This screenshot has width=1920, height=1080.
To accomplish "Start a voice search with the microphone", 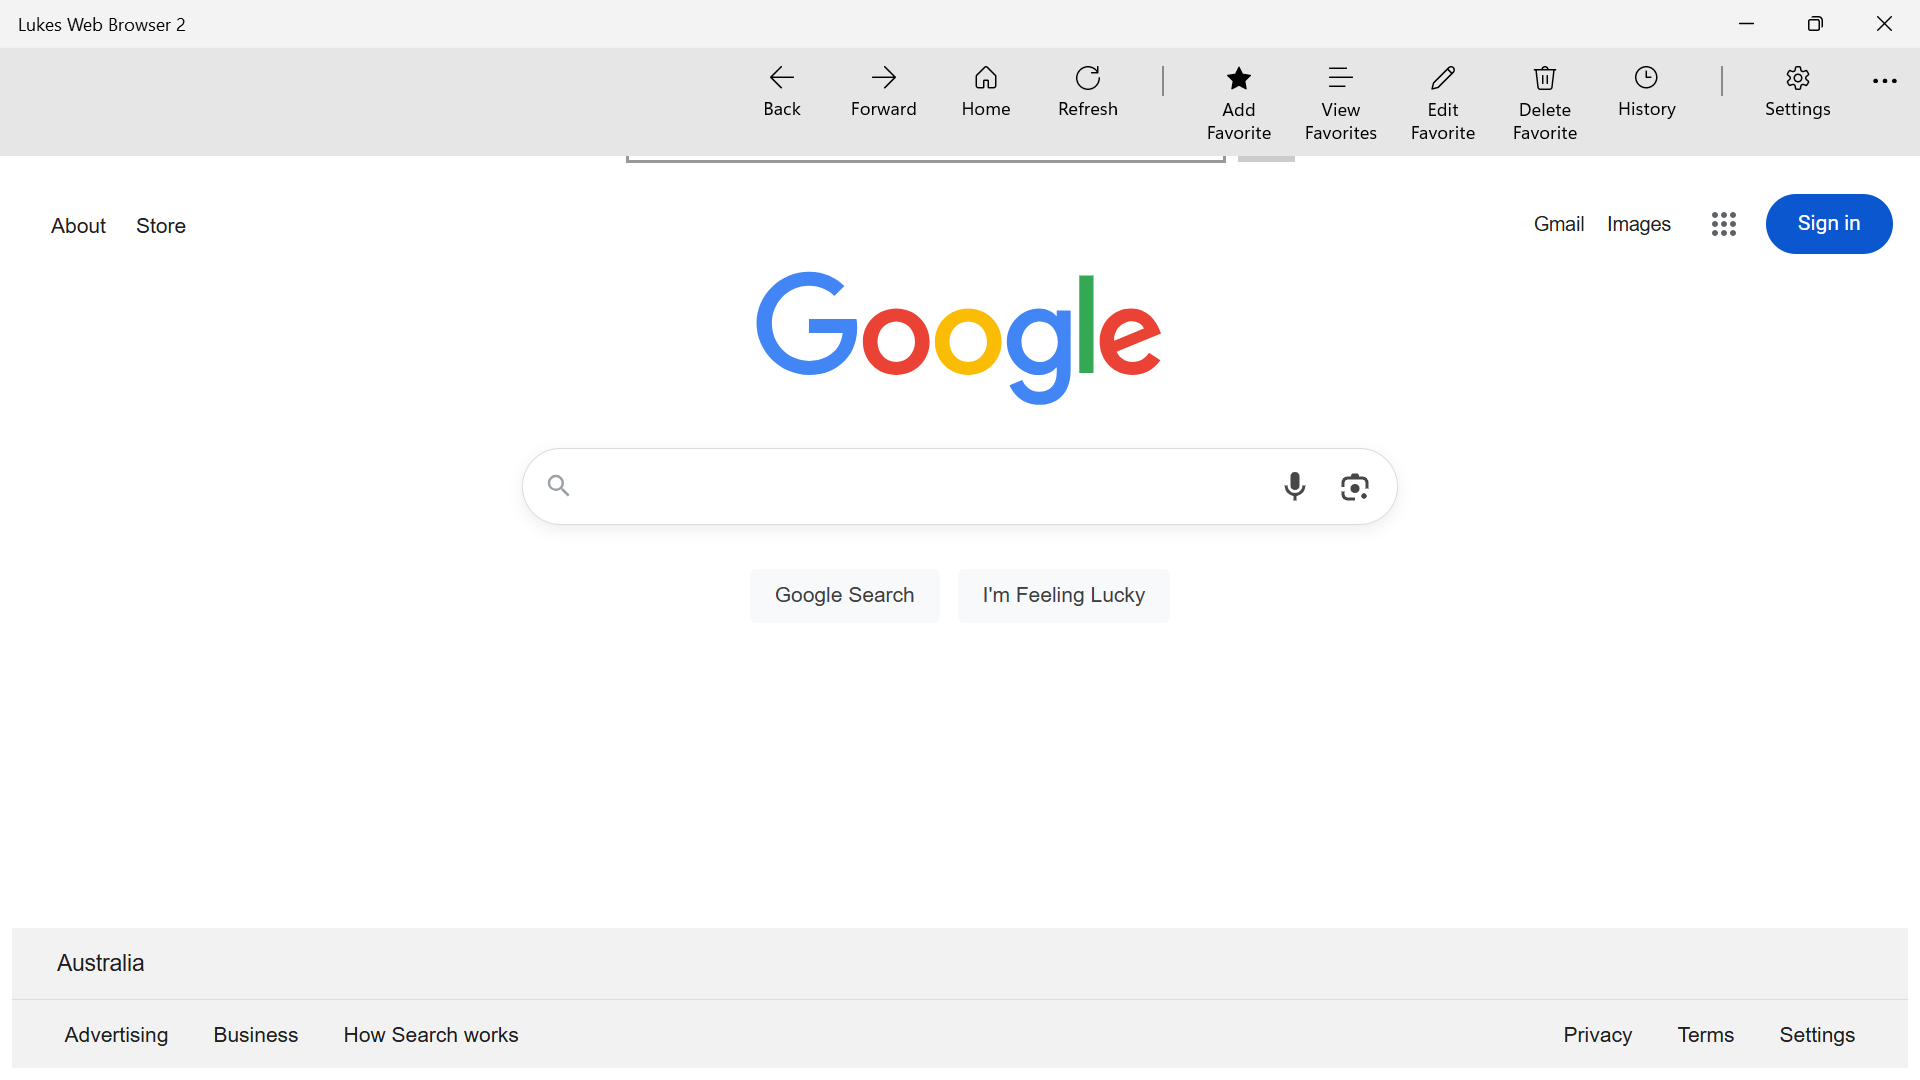I will pyautogui.click(x=1295, y=486).
